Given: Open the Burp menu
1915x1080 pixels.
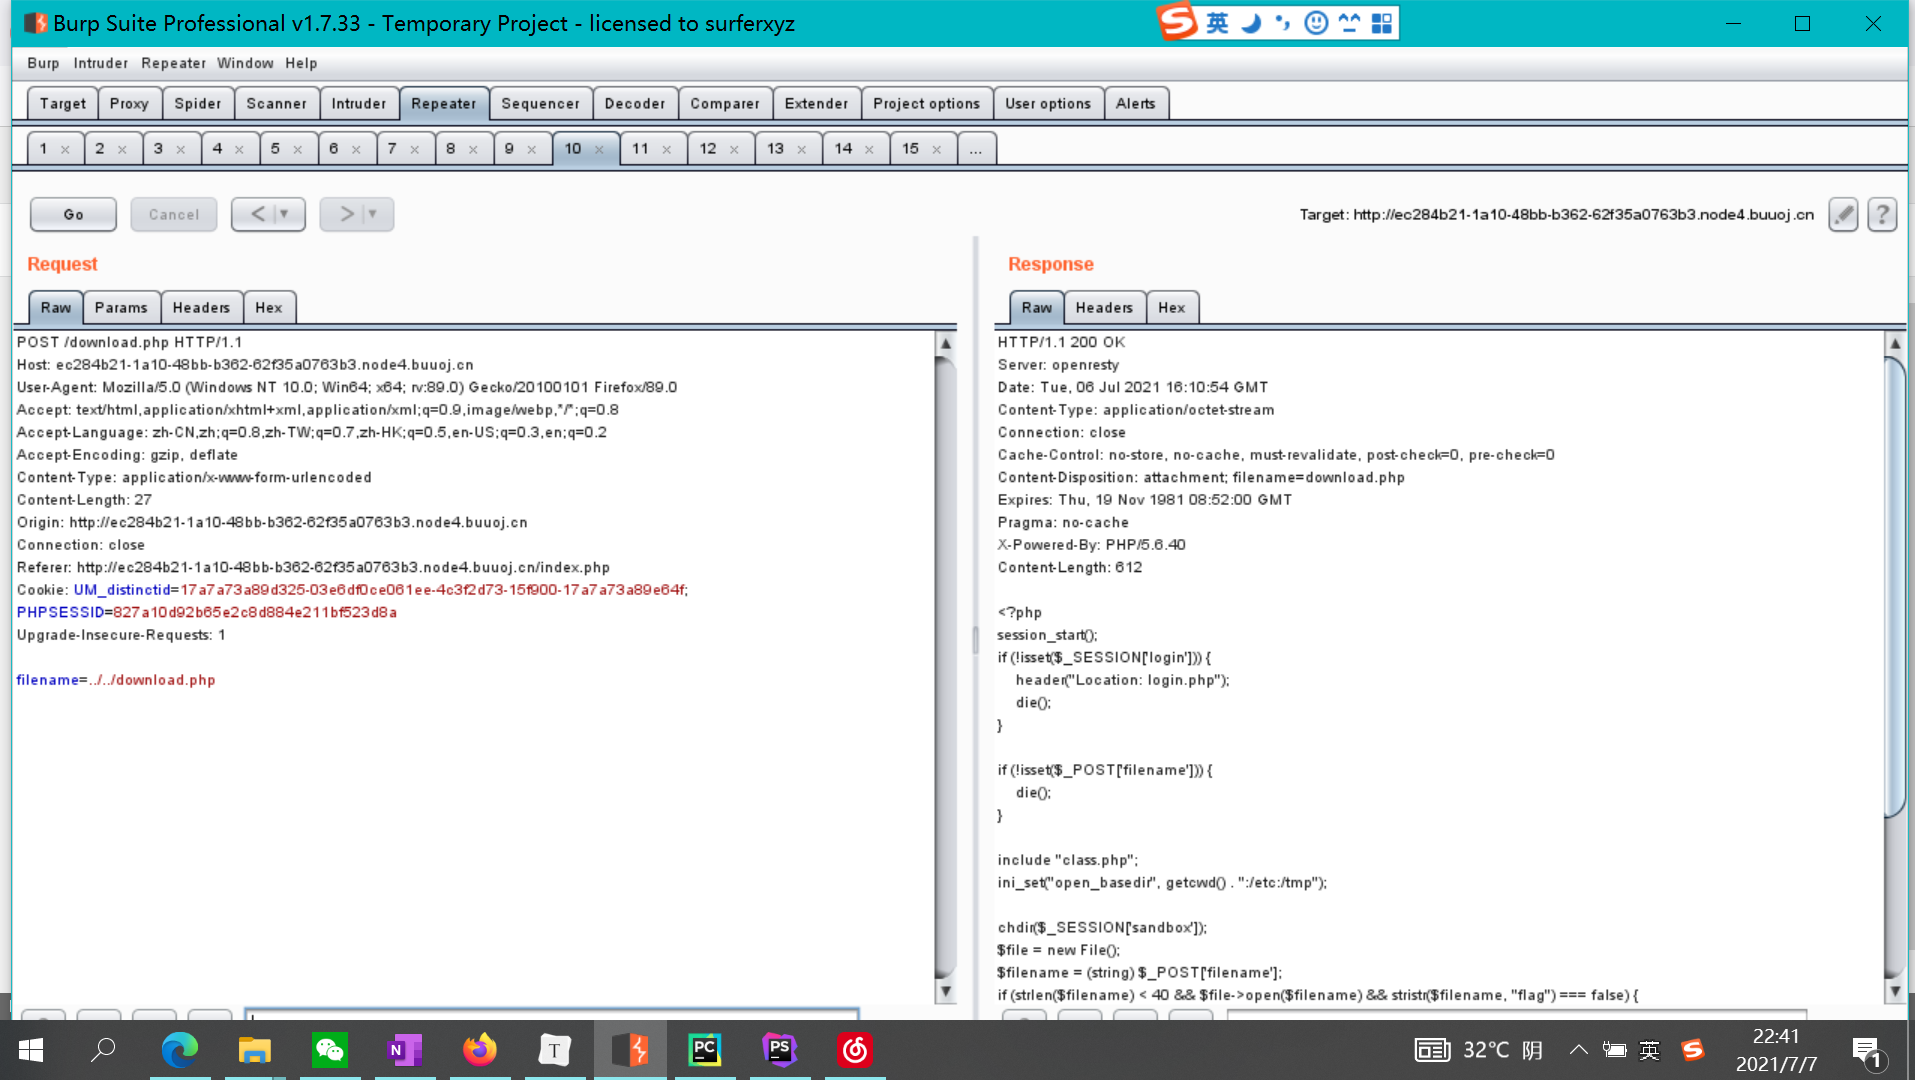Looking at the screenshot, I should click(x=43, y=63).
